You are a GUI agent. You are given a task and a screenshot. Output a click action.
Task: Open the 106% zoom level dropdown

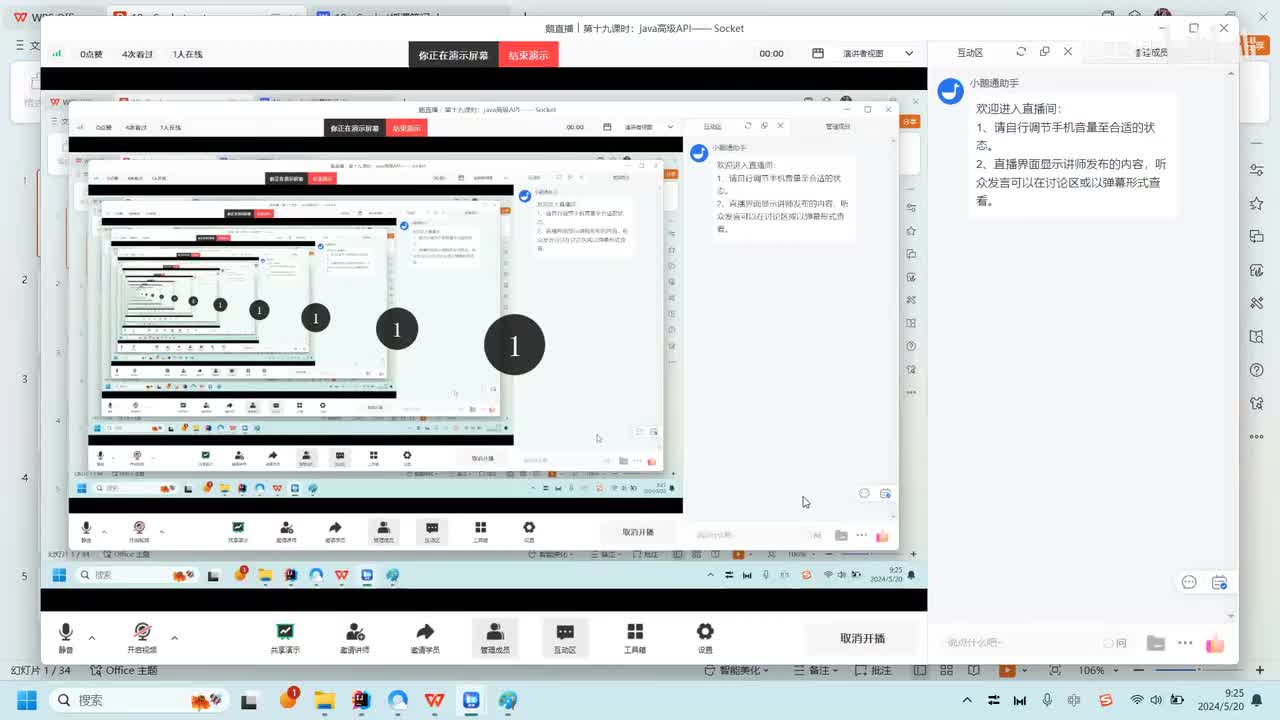pyautogui.click(x=1096, y=670)
